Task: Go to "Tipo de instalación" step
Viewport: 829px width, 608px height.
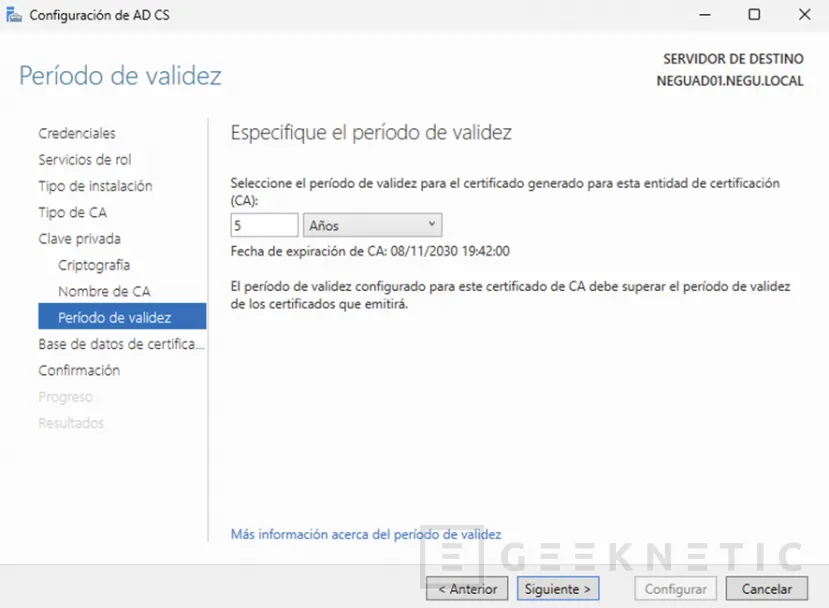Action: point(95,186)
